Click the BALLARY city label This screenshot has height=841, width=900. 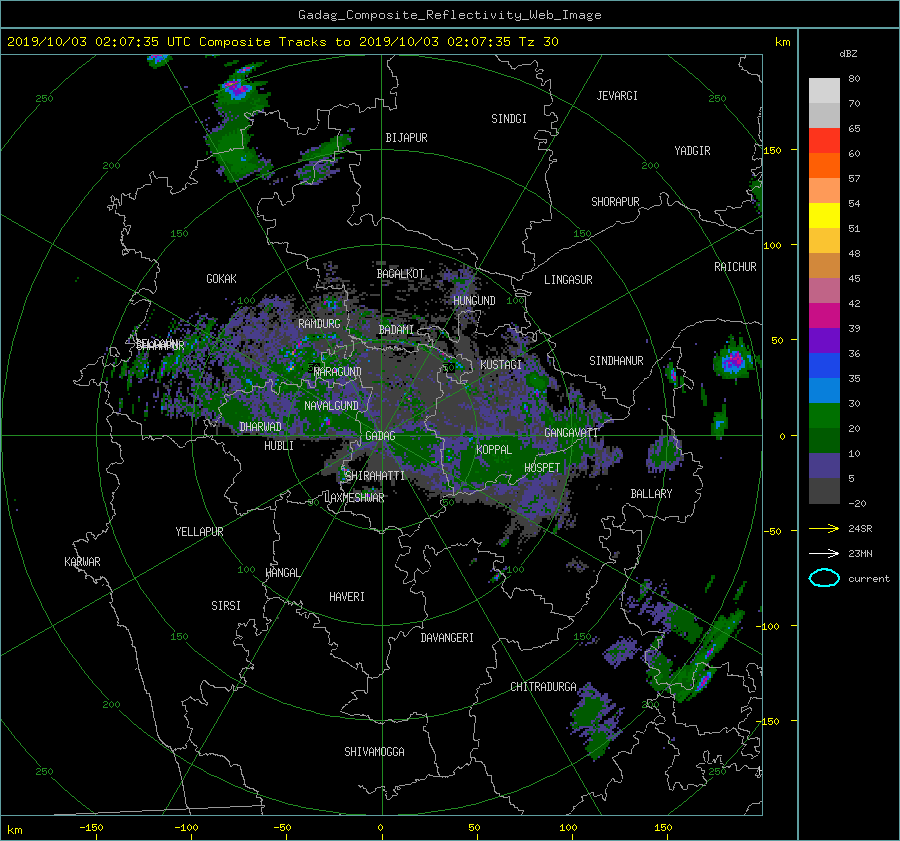point(651,494)
